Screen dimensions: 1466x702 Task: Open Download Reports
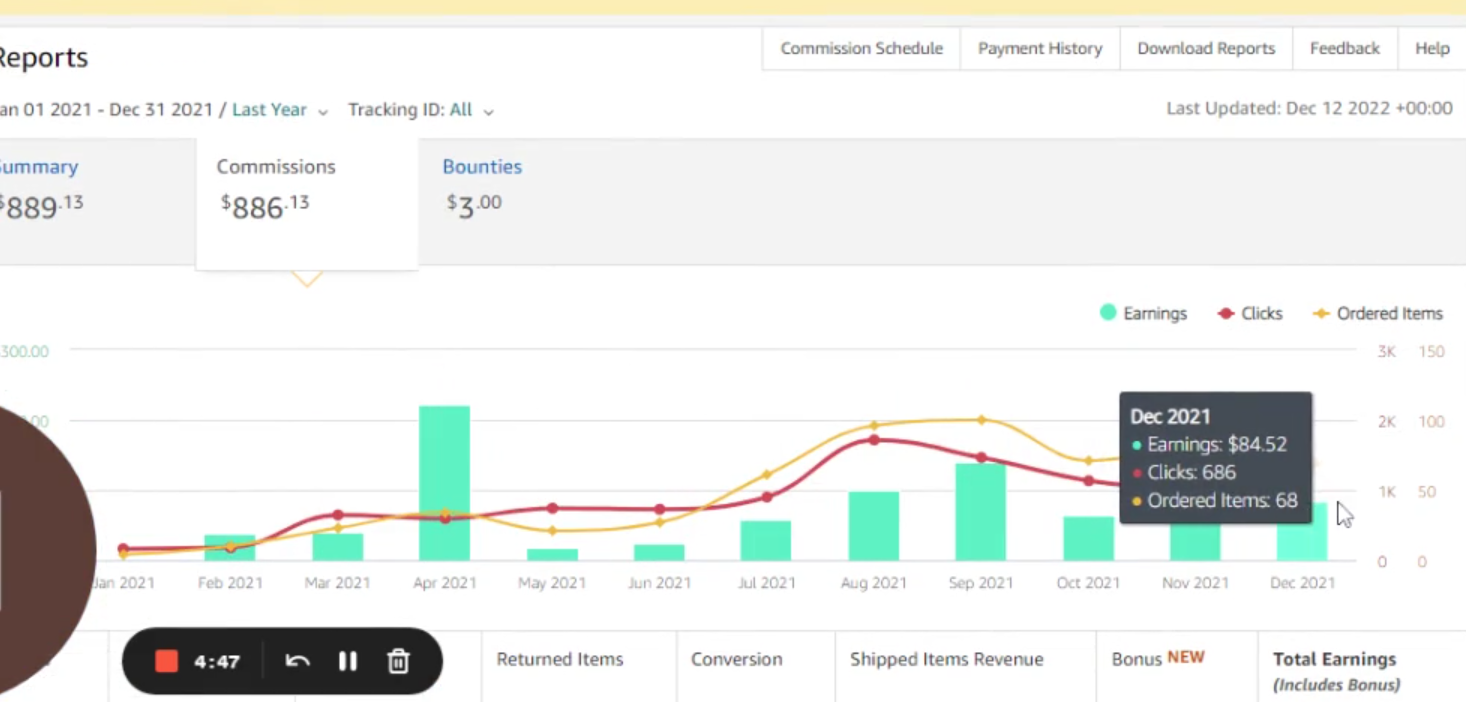1206,48
